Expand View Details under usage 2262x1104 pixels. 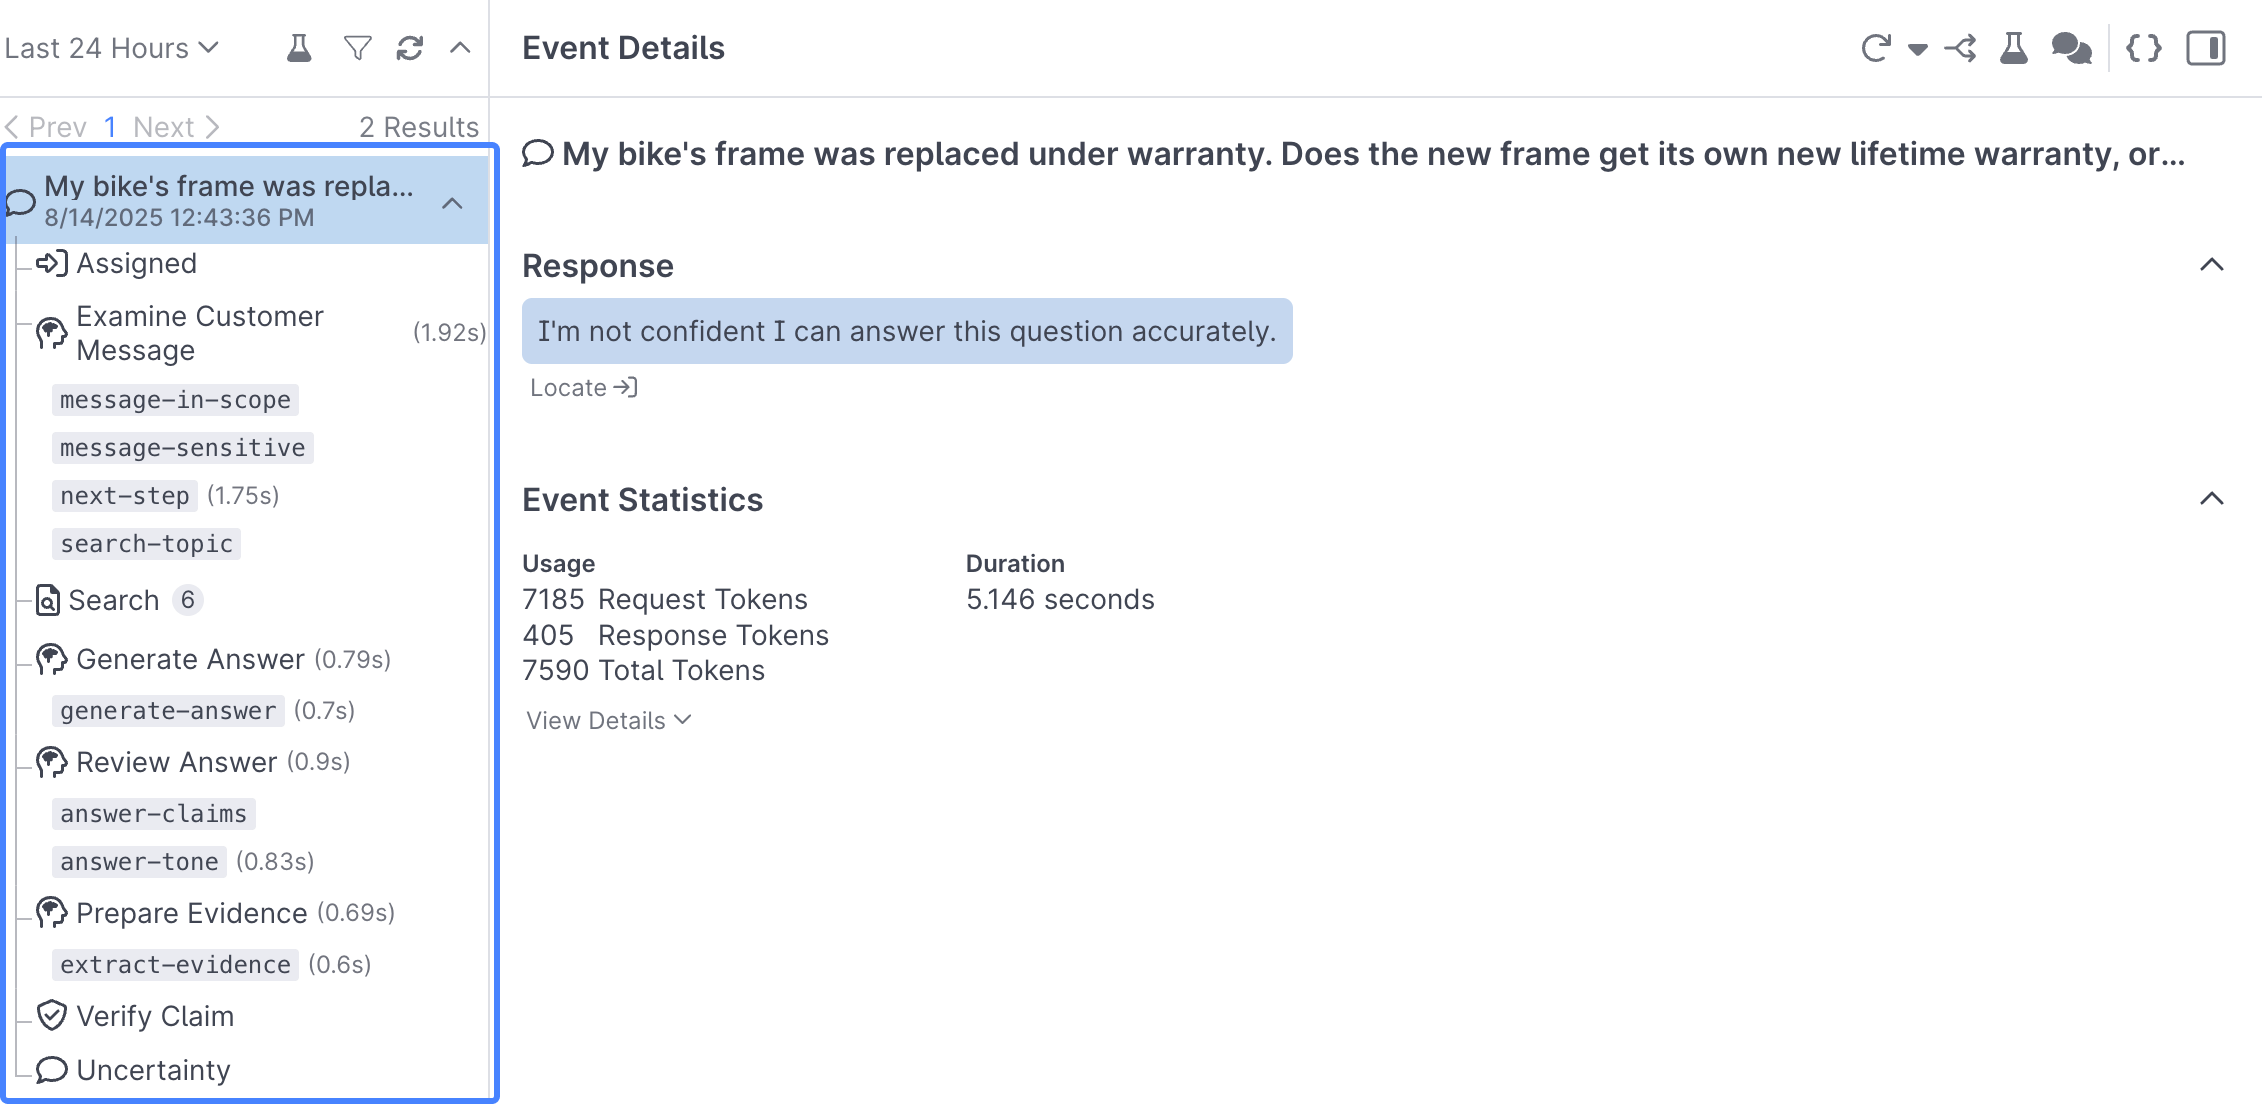(x=609, y=720)
